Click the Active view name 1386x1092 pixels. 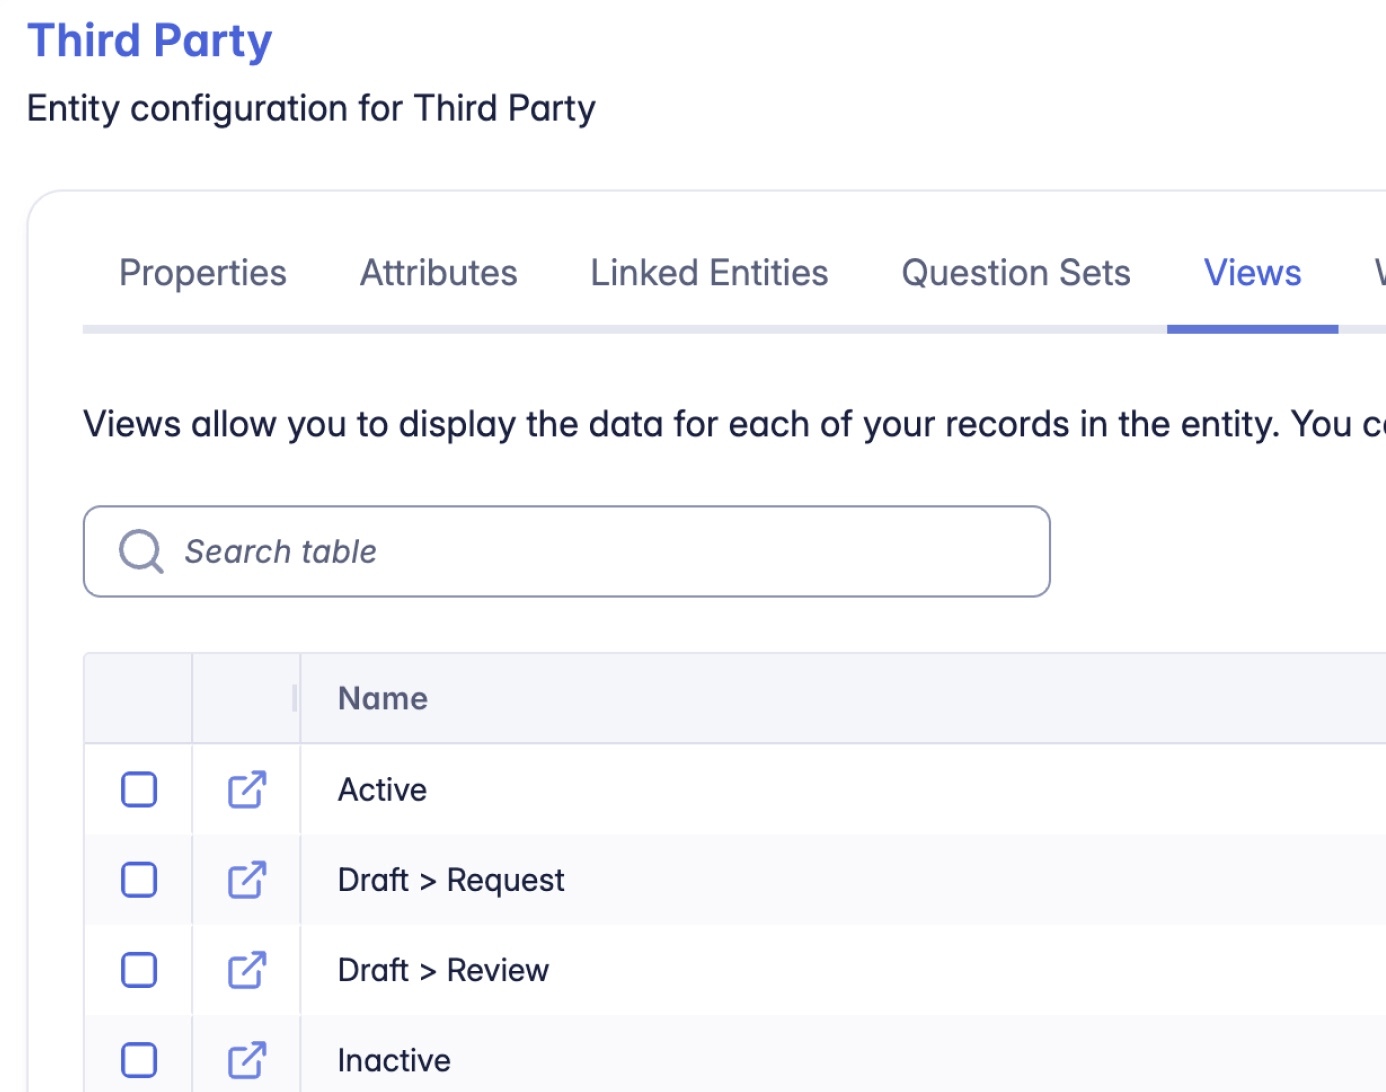click(x=382, y=790)
